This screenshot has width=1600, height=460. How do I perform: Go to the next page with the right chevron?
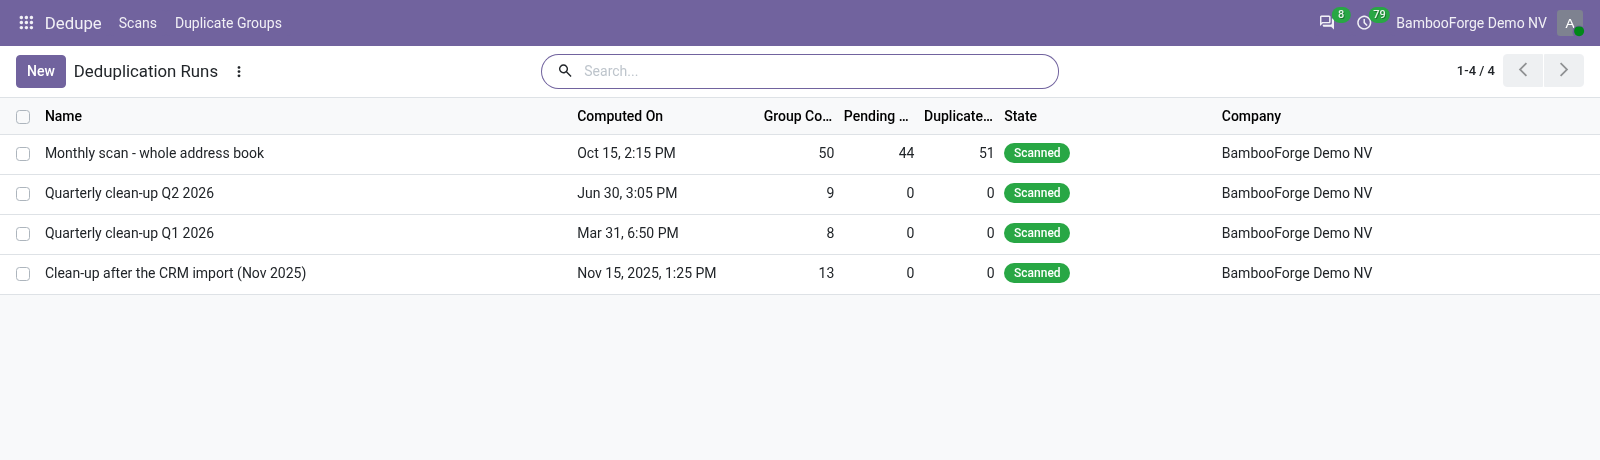coord(1564,70)
